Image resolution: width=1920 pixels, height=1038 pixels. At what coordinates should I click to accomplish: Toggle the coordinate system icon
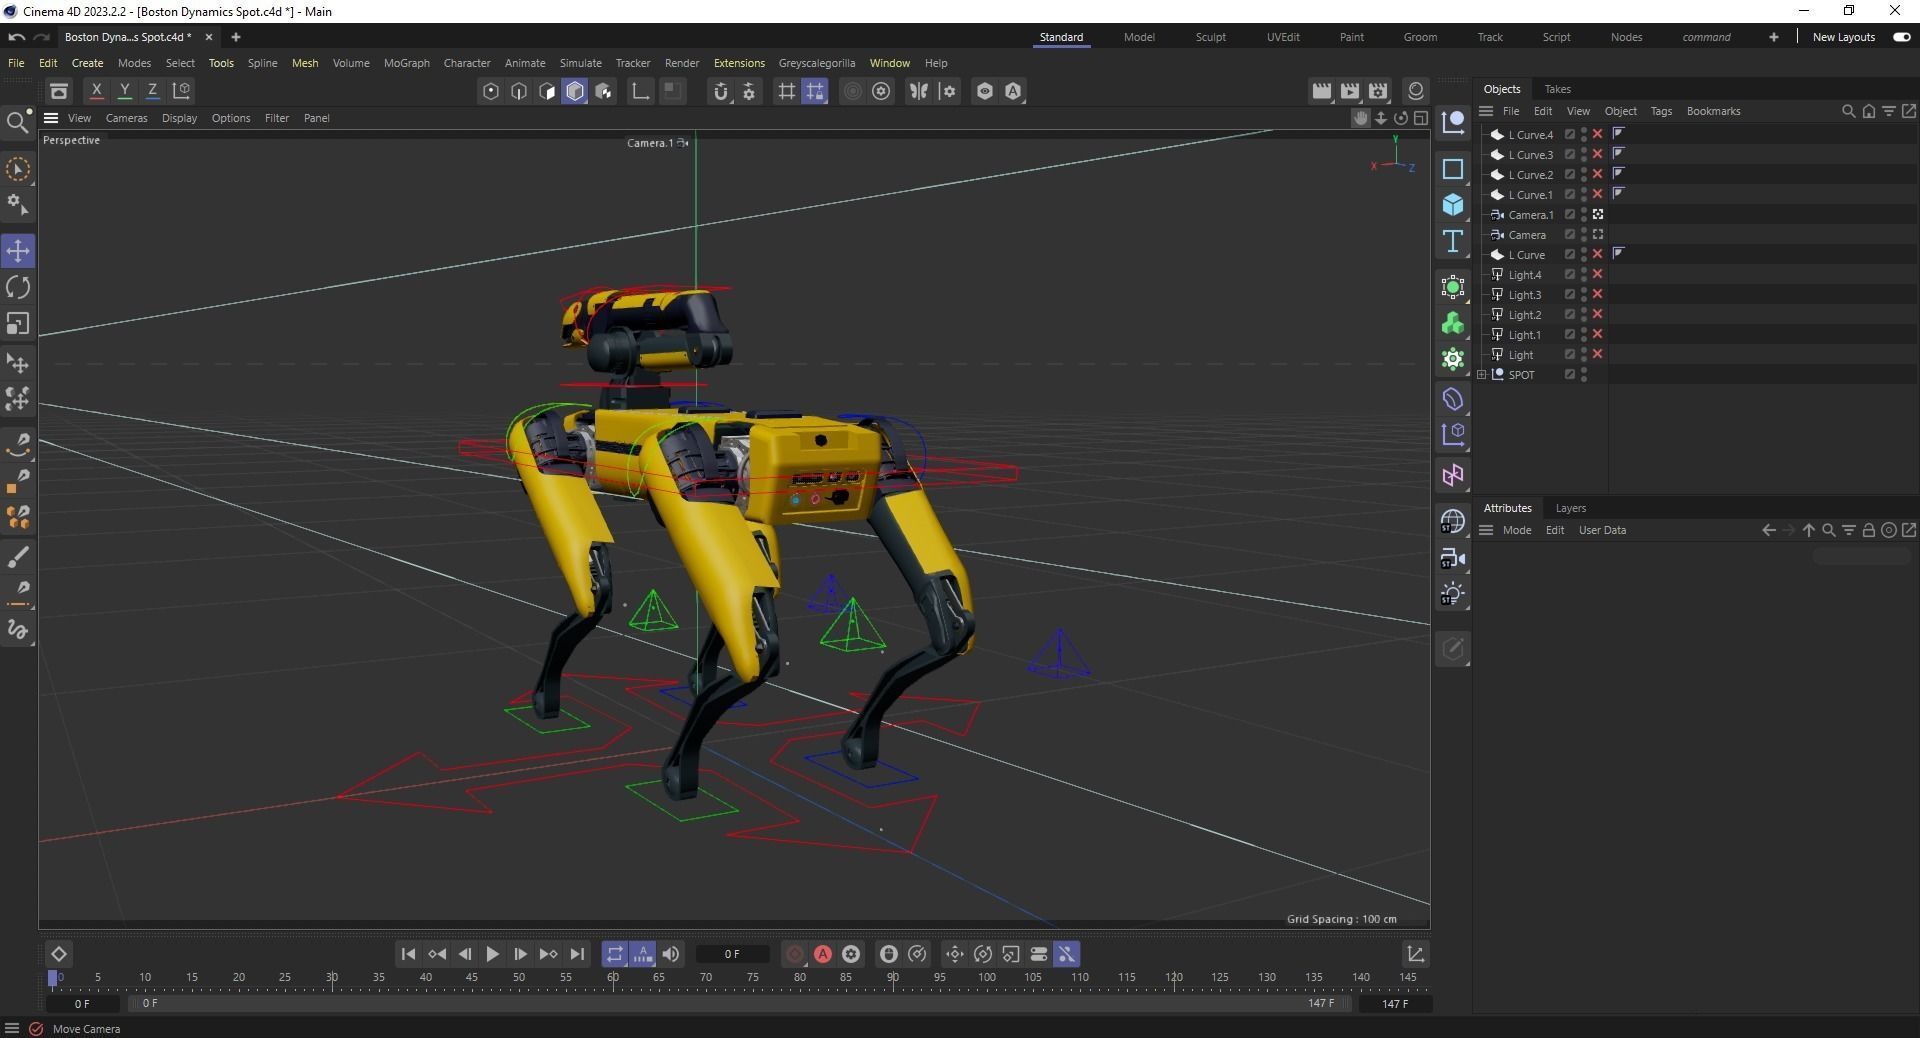[182, 90]
